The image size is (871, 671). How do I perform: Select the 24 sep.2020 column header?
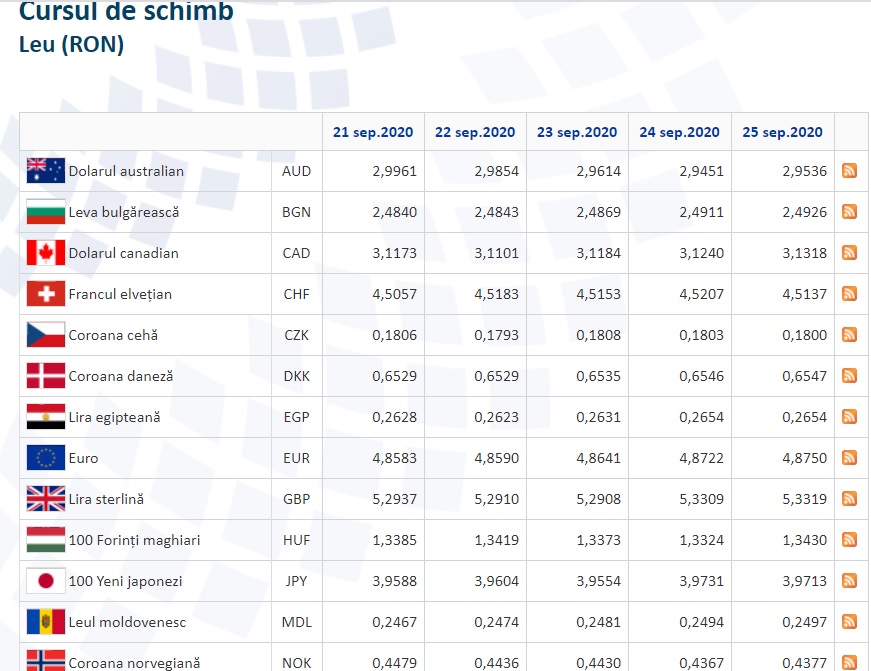(x=679, y=132)
